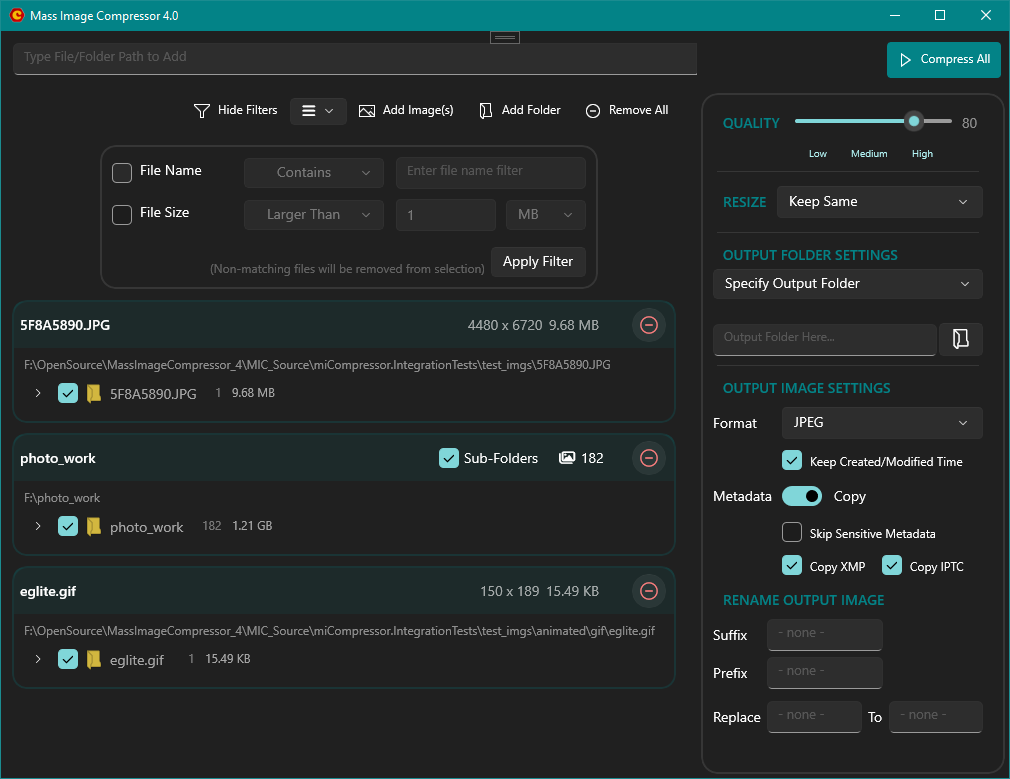Expand the 5F8A5890.JPG tree row
1010x779 pixels.
[x=38, y=393]
